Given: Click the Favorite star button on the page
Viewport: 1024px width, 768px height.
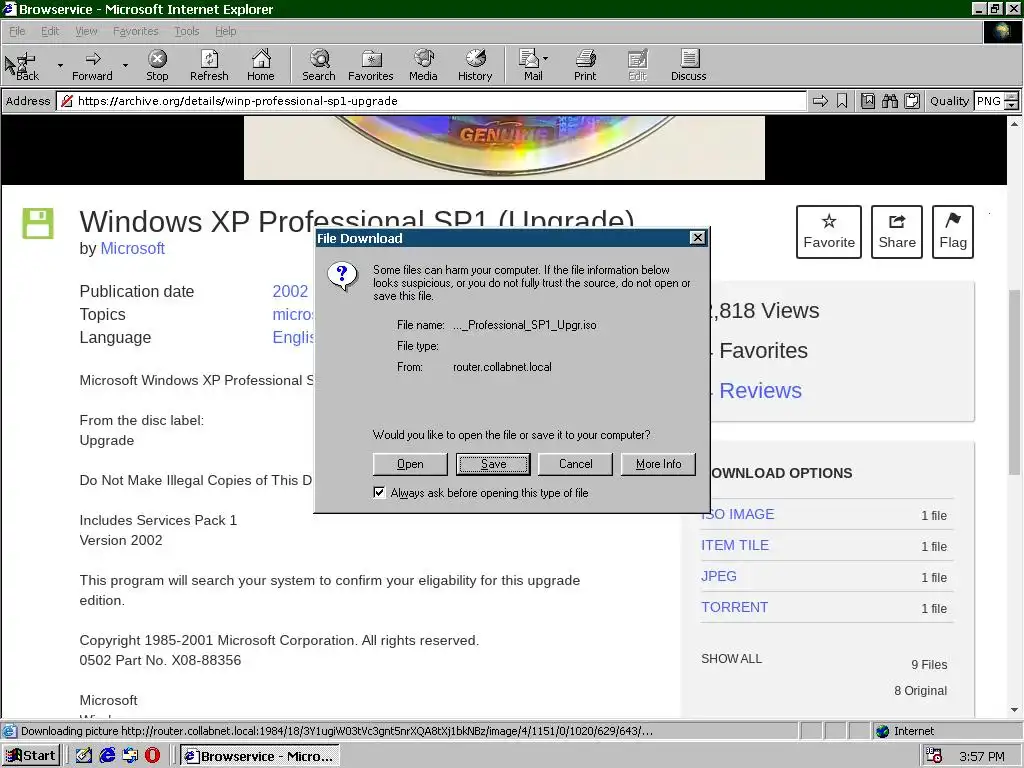Looking at the screenshot, I should tap(829, 232).
